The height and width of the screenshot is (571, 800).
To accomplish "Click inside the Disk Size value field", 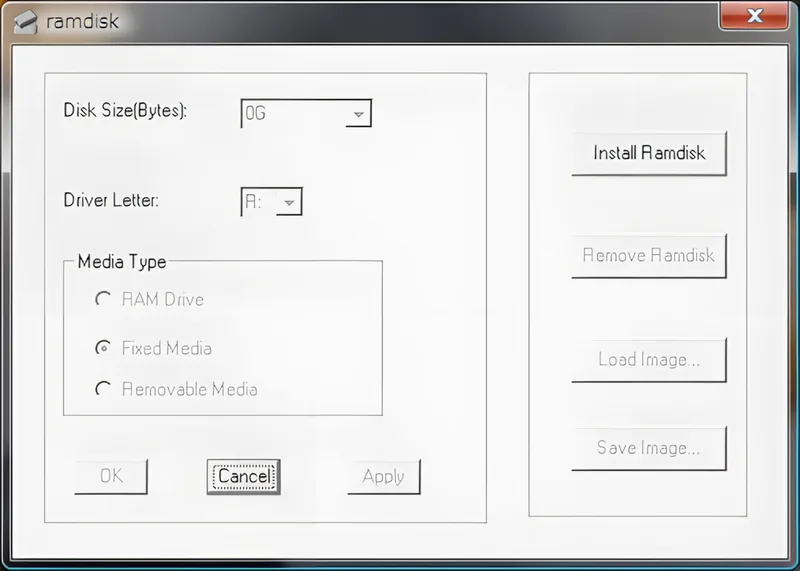I will pyautogui.click(x=292, y=114).
